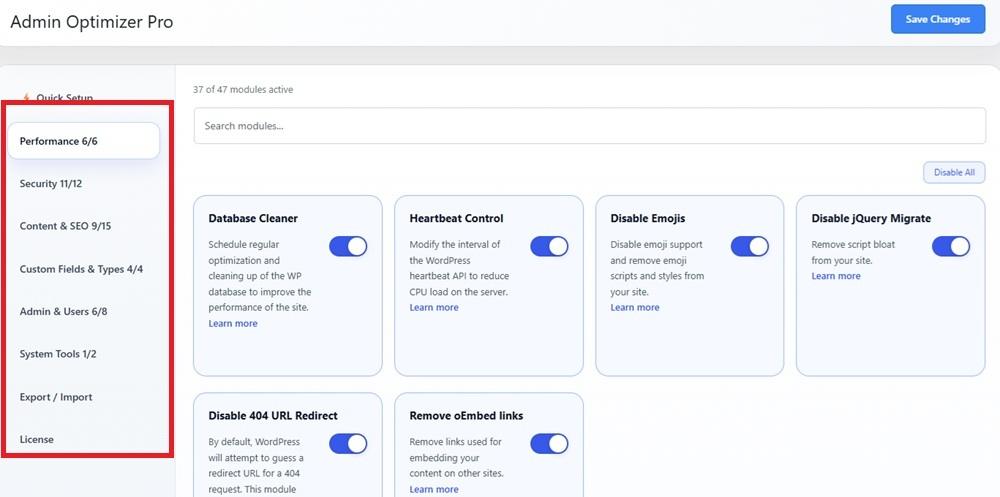1000x497 pixels.
Task: Click the Disable All button
Action: pyautogui.click(x=954, y=172)
